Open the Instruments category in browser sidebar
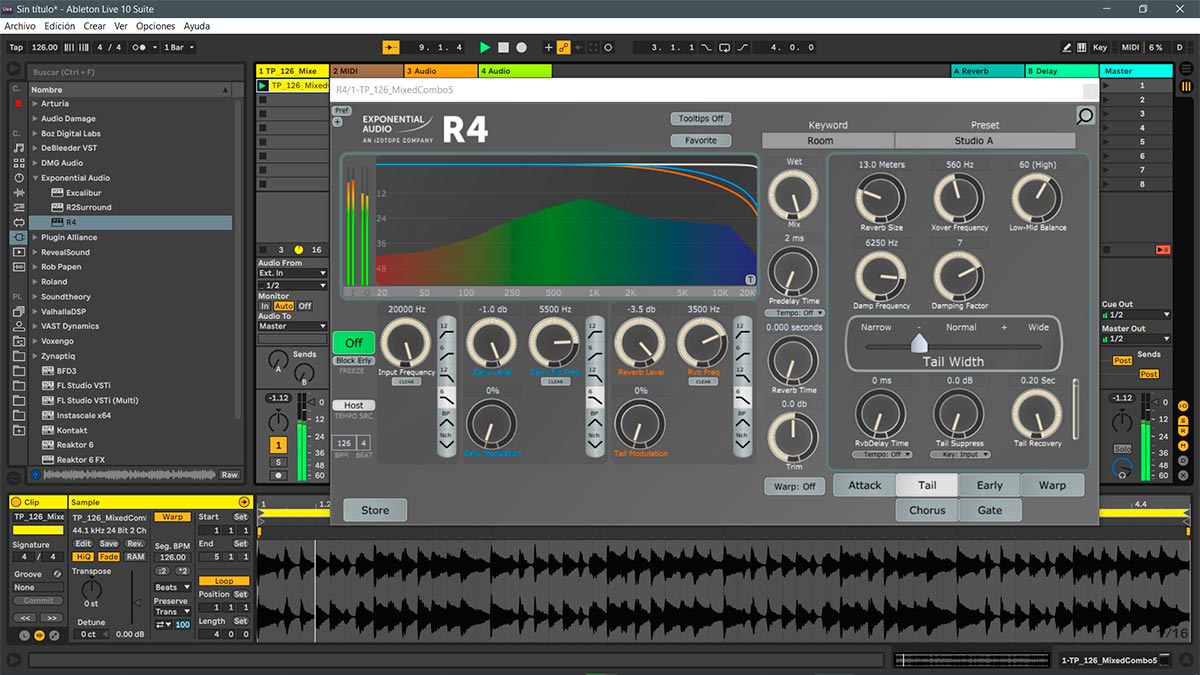This screenshot has height=675, width=1200. coord(17,178)
